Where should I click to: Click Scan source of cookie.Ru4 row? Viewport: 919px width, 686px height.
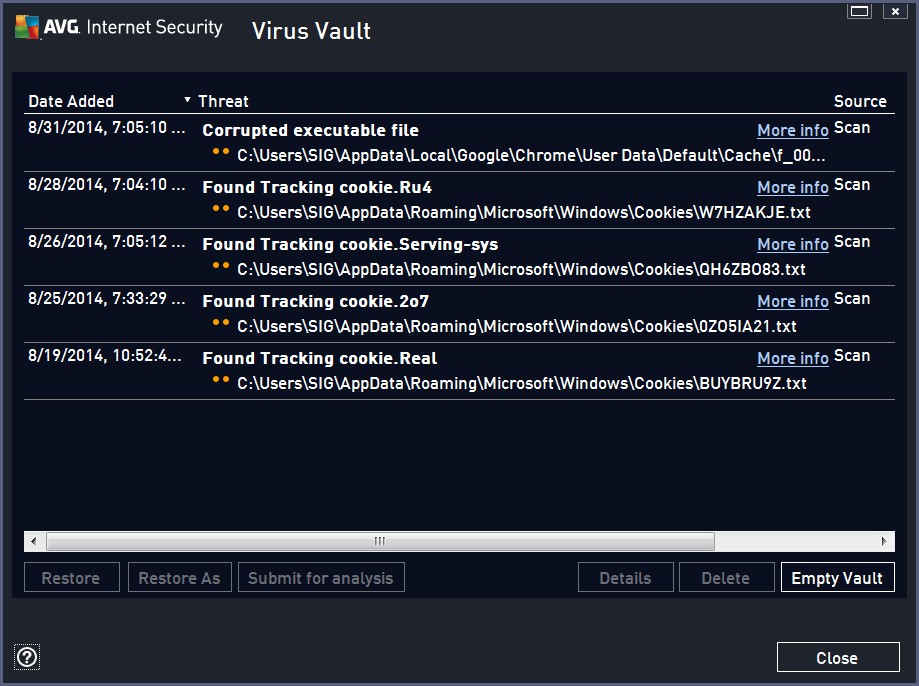[852, 185]
